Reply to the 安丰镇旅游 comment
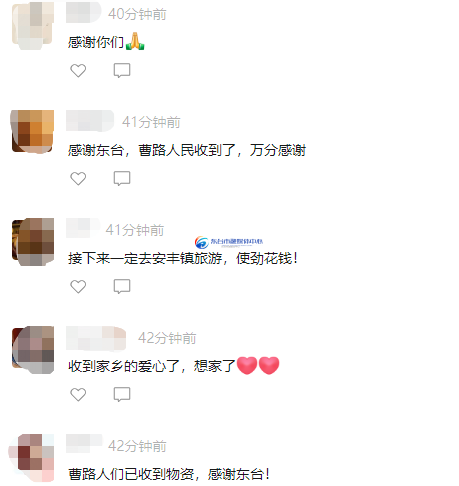Viewport: 459px width, 486px height. click(x=122, y=286)
